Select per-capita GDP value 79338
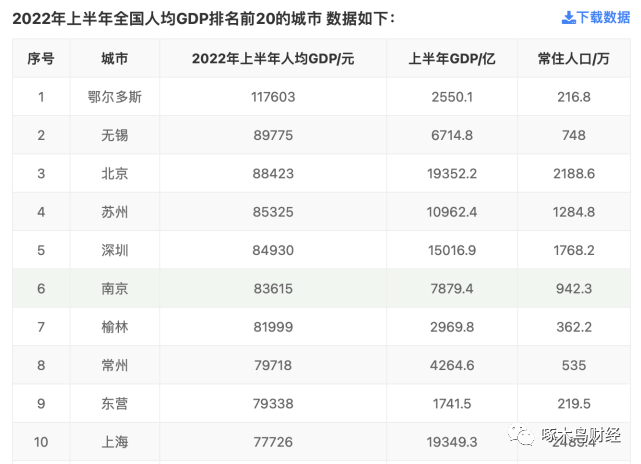 pyautogui.click(x=273, y=403)
